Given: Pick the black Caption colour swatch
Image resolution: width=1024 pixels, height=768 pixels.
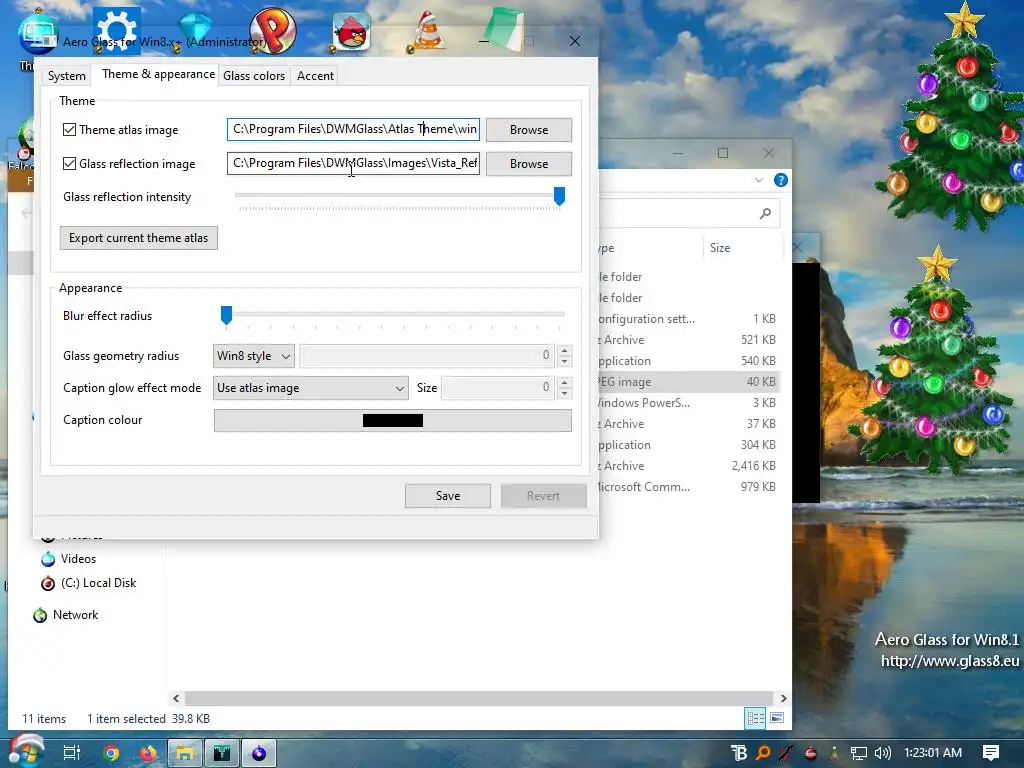Looking at the screenshot, I should coord(392,421).
